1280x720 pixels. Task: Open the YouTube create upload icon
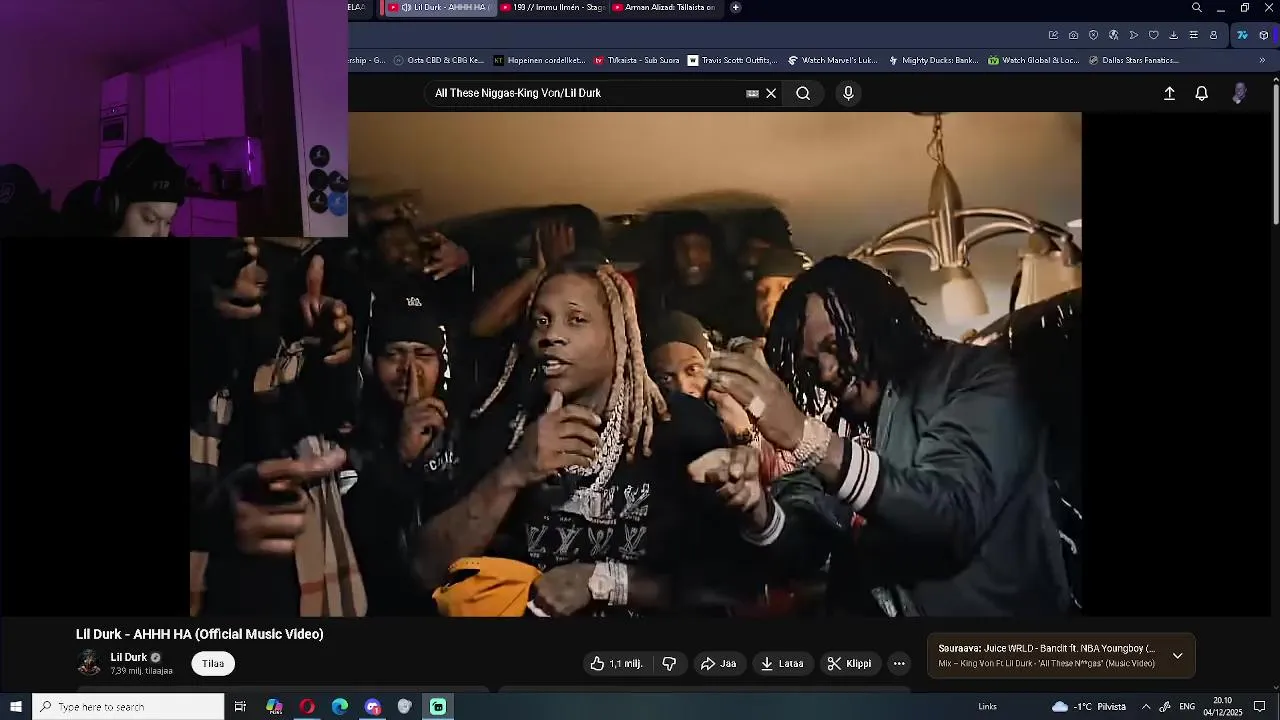click(x=1169, y=93)
